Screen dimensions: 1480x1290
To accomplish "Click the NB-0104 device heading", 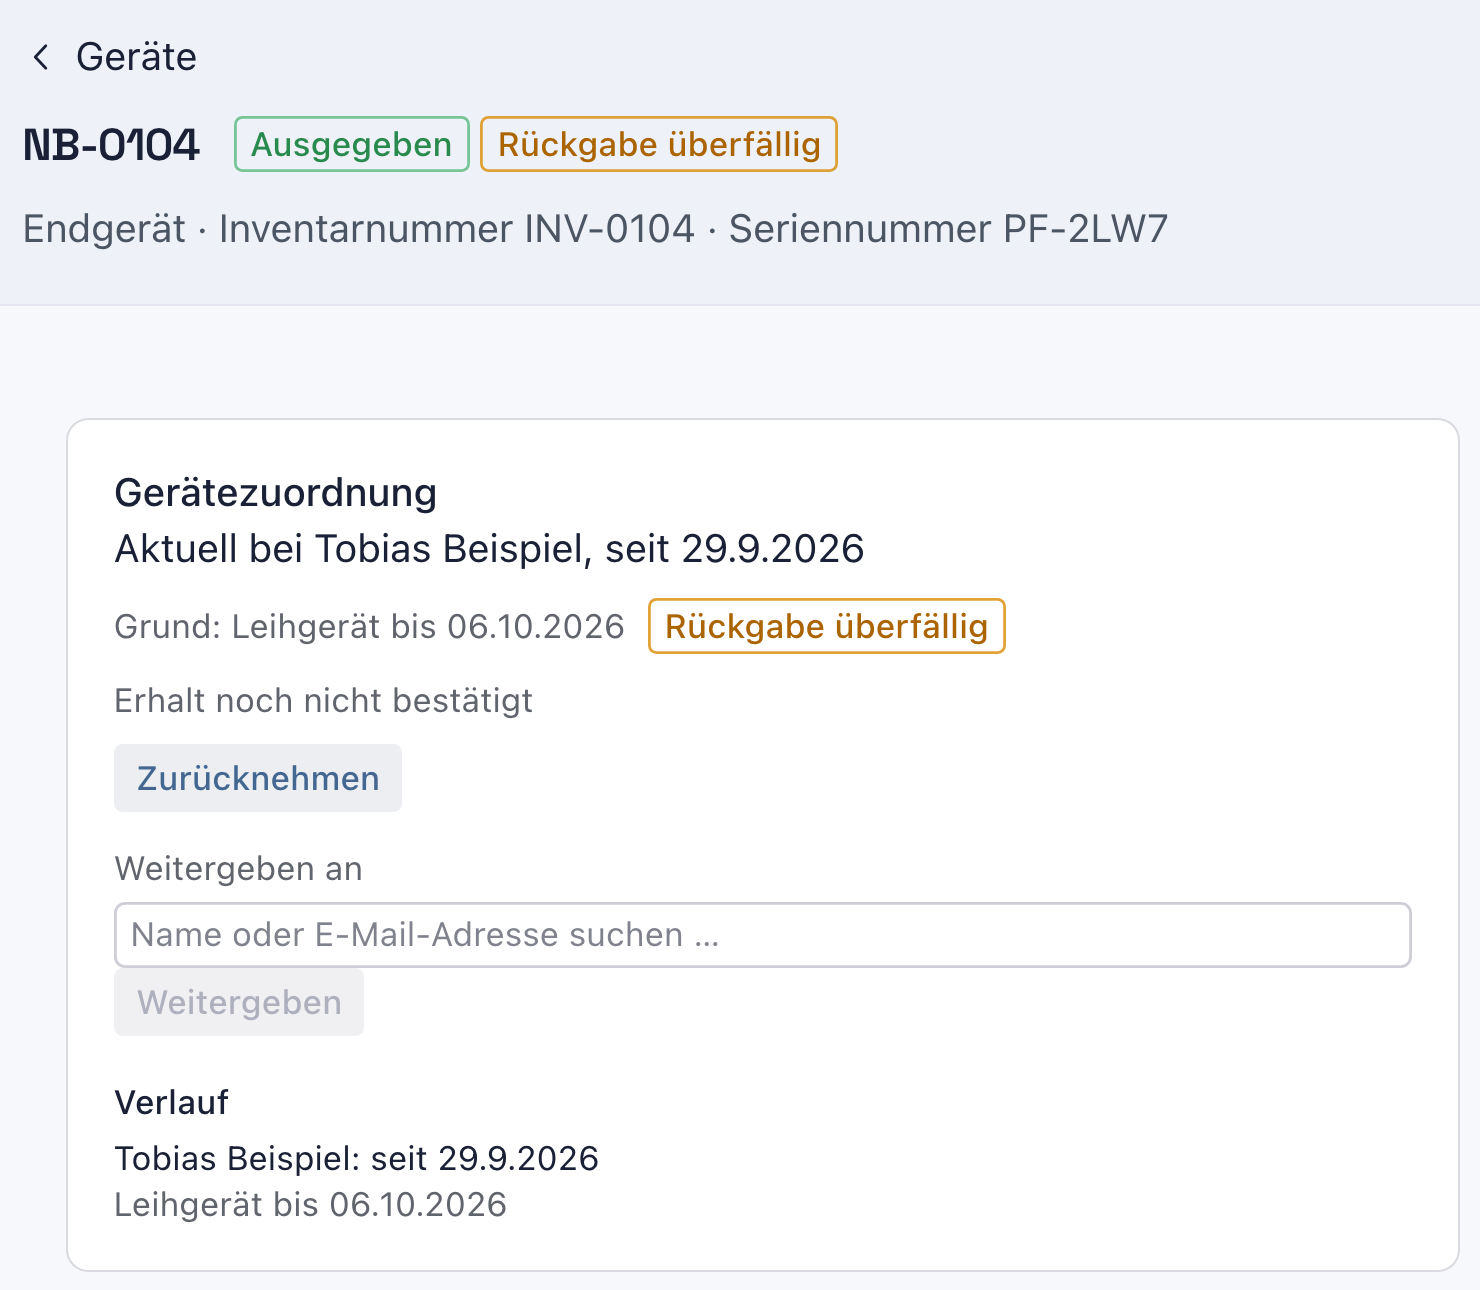I will (x=112, y=145).
